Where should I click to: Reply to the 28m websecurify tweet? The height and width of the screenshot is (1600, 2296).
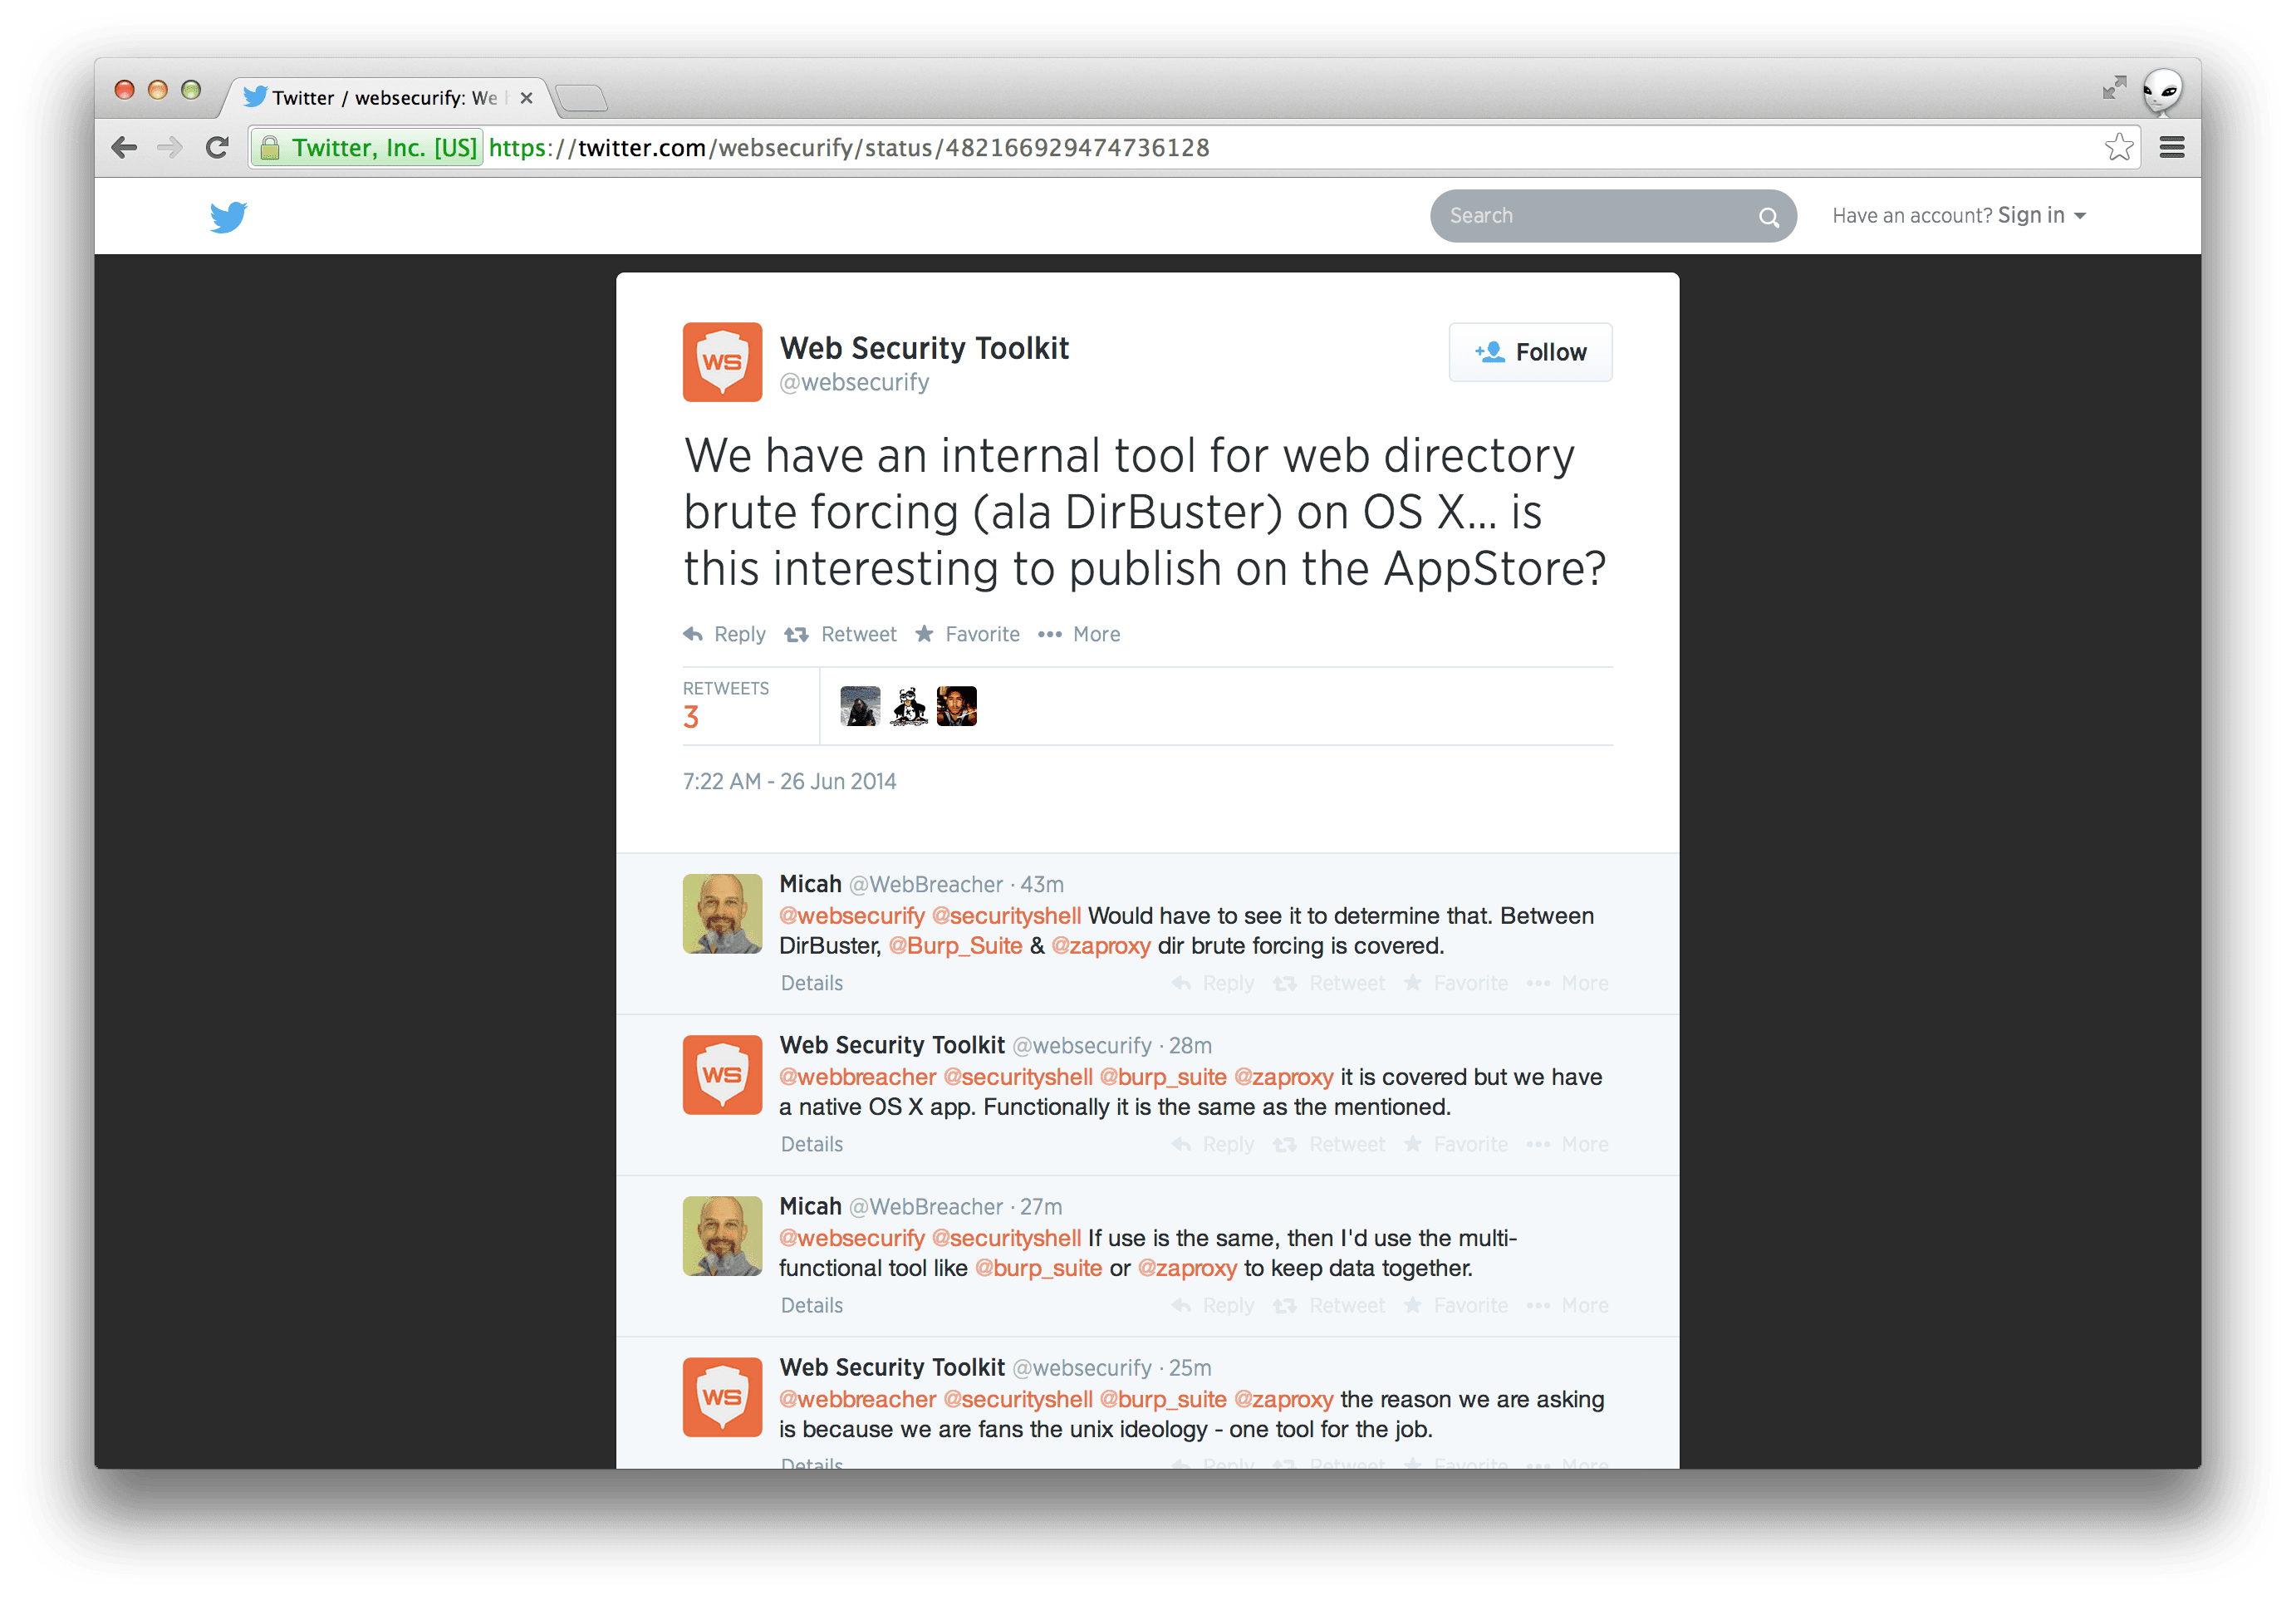pos(1213,1144)
